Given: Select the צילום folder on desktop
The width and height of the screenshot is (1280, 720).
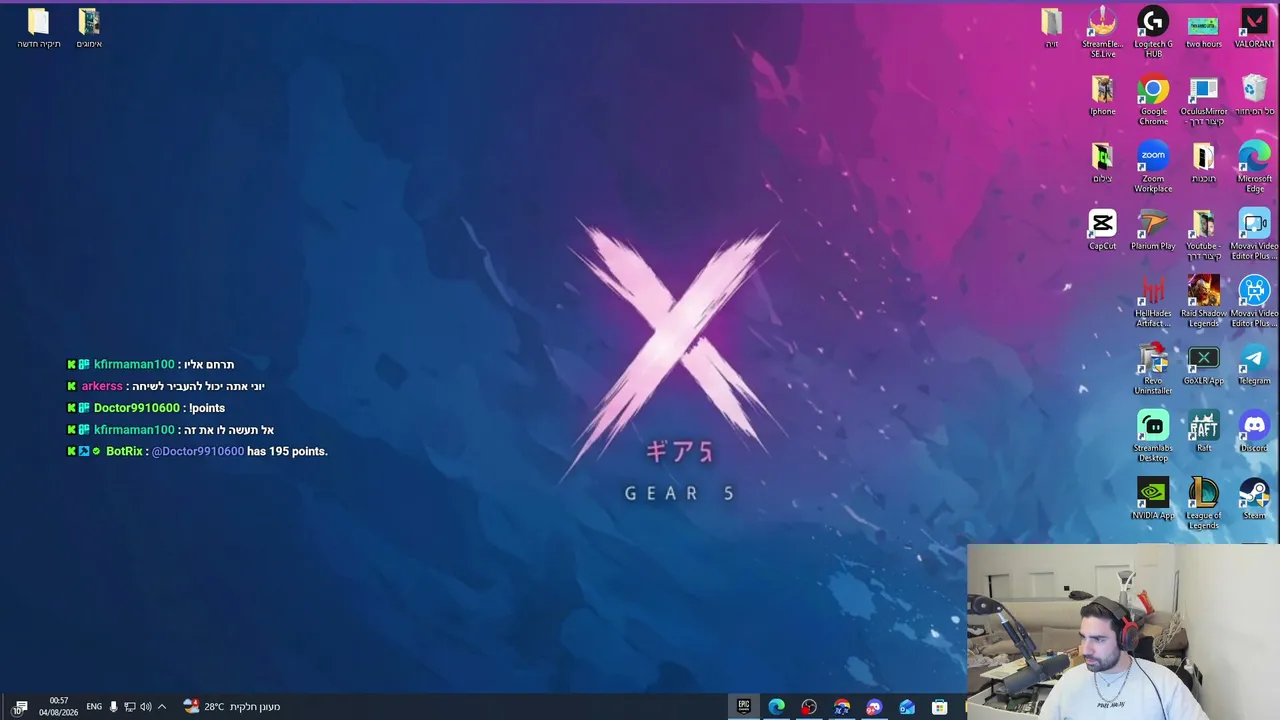Looking at the screenshot, I should [x=1102, y=163].
